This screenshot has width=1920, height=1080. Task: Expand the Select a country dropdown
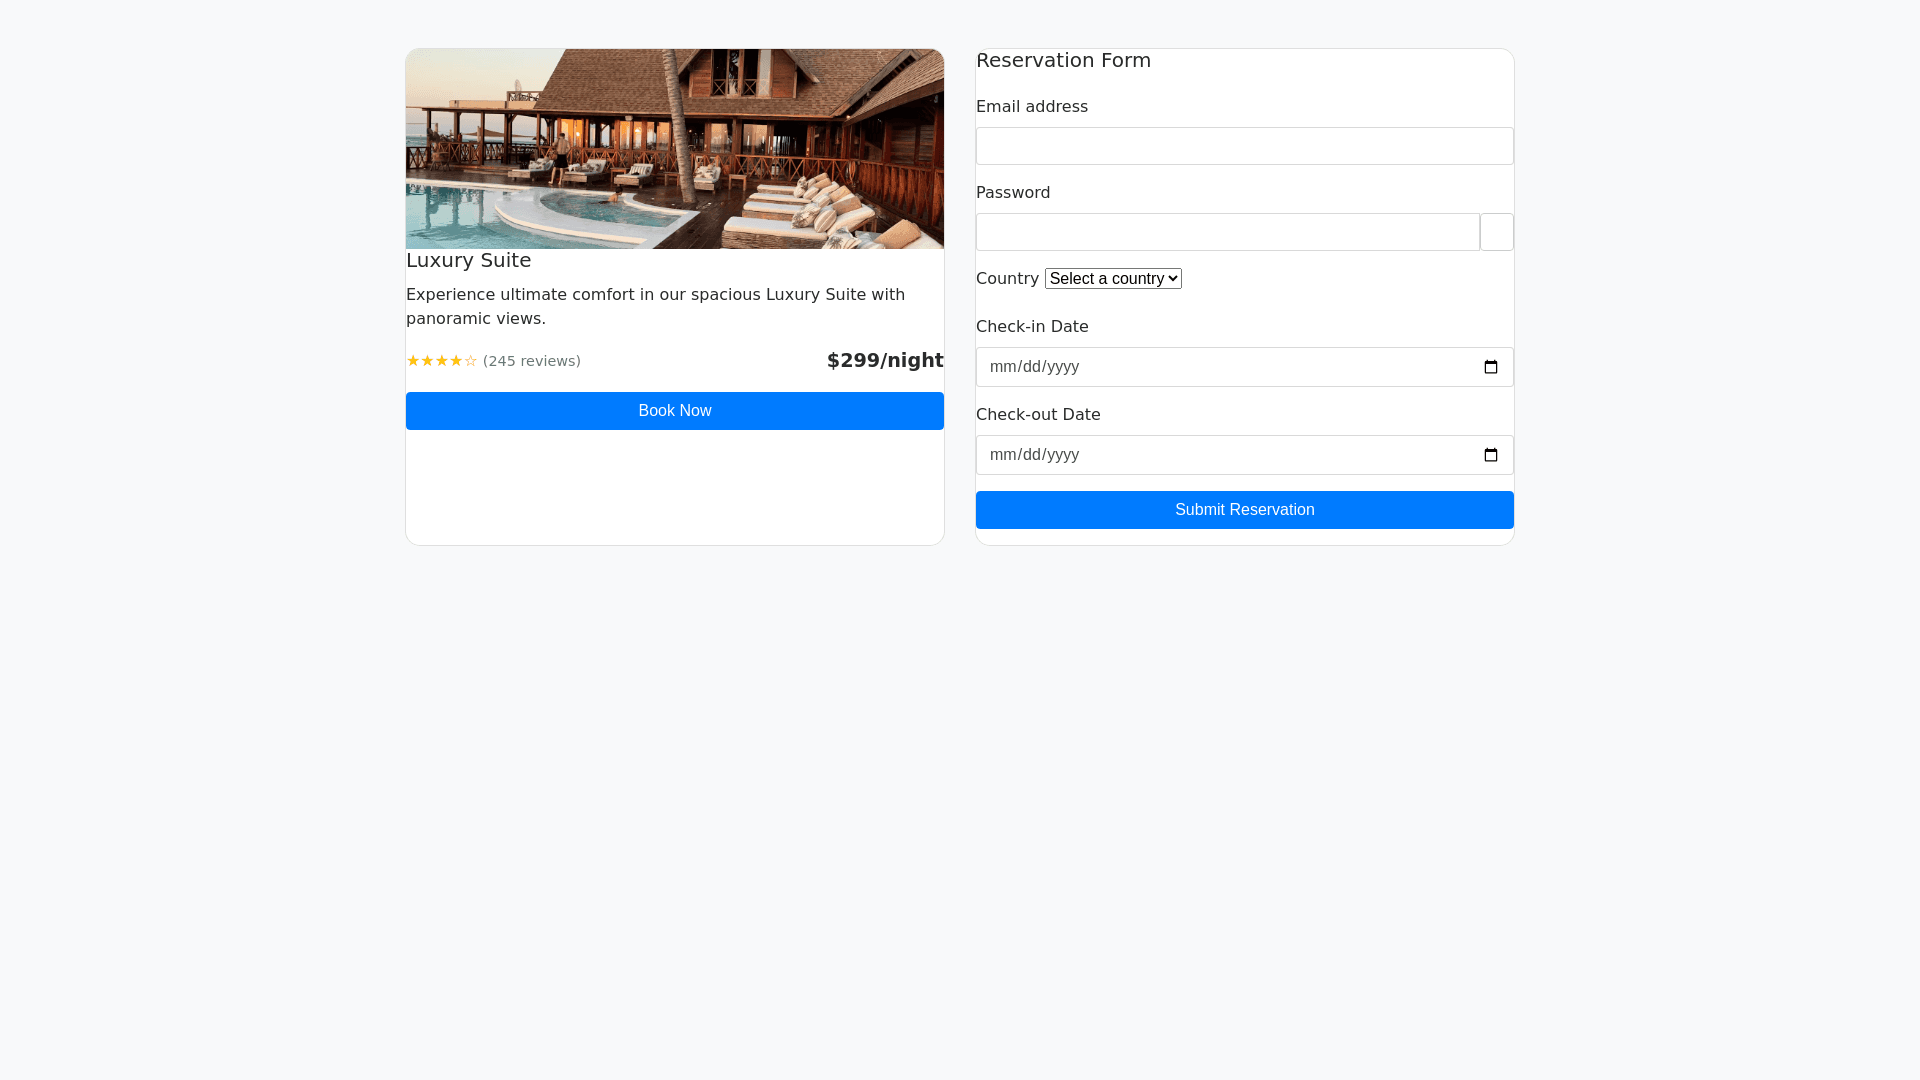(1112, 279)
